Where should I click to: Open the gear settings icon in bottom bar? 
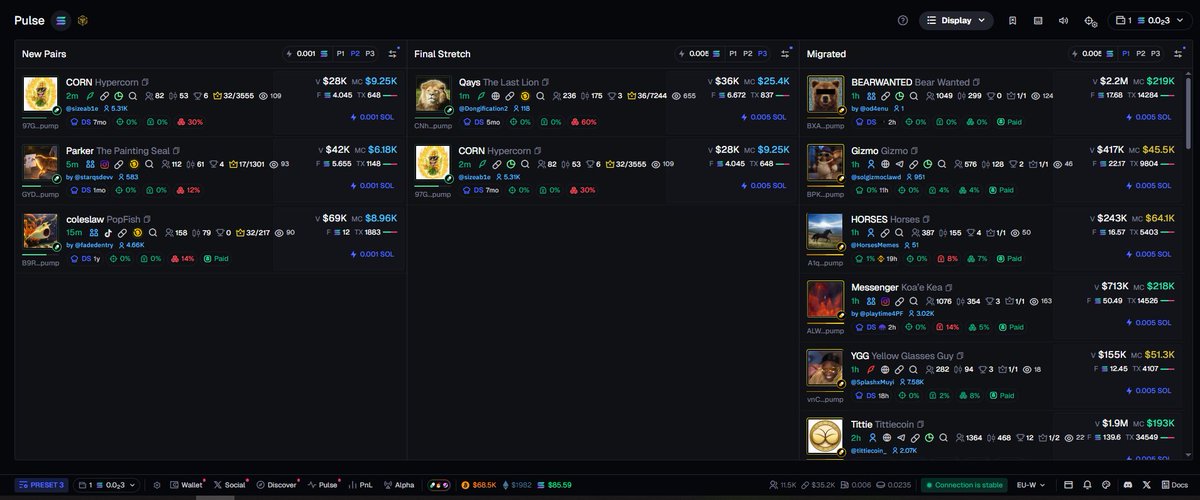click(x=157, y=485)
